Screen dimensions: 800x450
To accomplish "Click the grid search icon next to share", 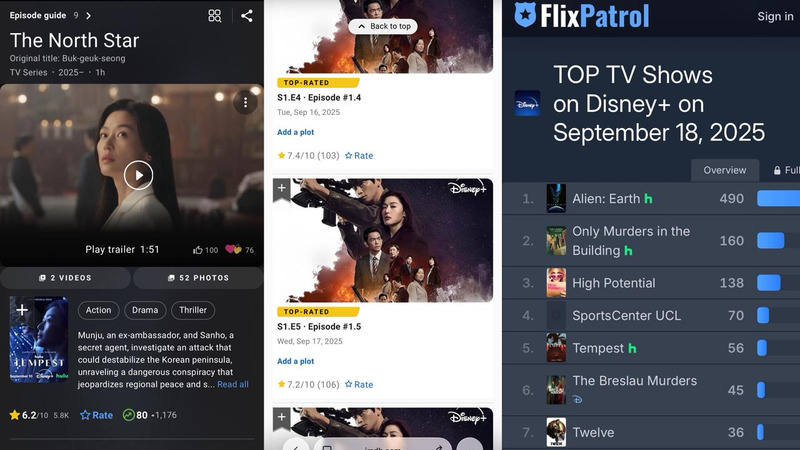I will [x=214, y=16].
